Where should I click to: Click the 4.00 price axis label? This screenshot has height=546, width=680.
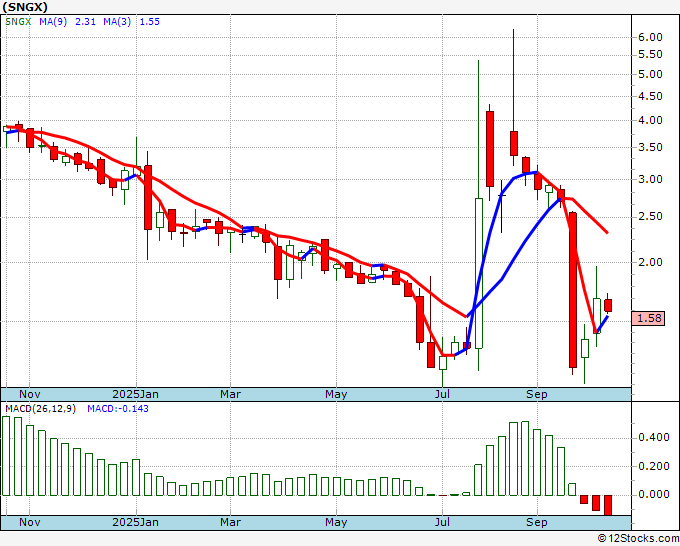(x=650, y=120)
